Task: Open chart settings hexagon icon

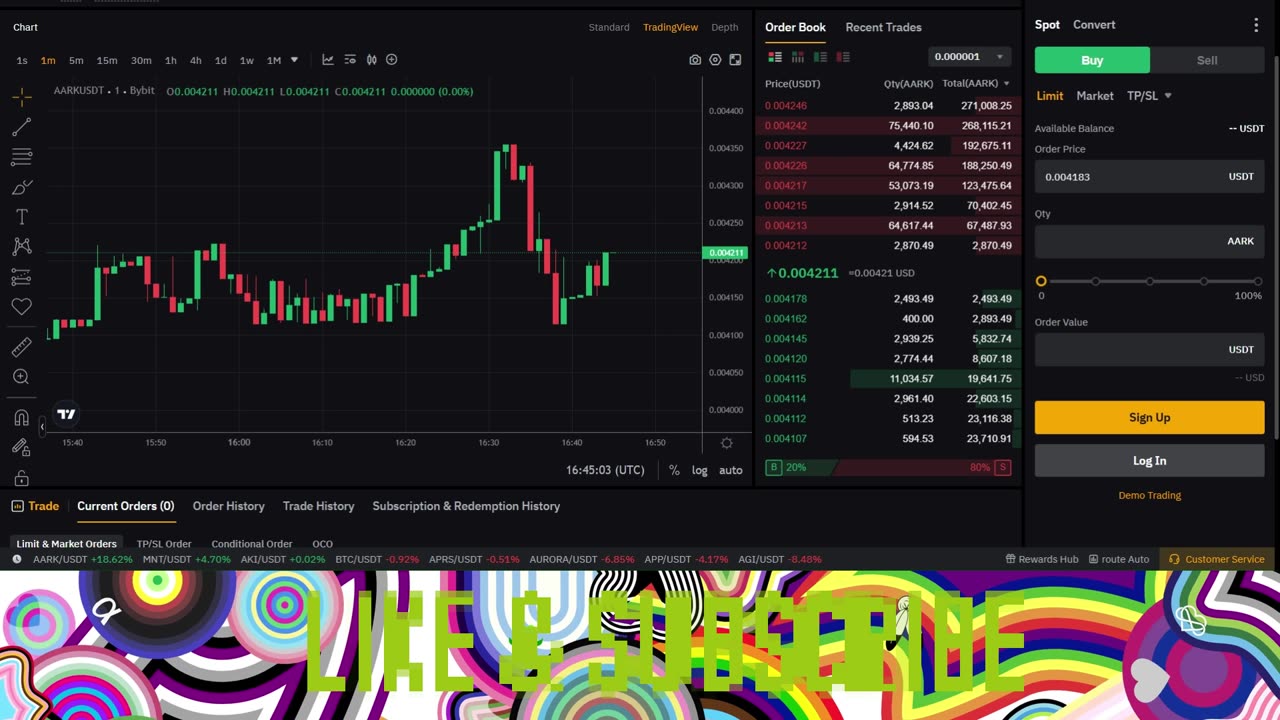Action: [715, 60]
